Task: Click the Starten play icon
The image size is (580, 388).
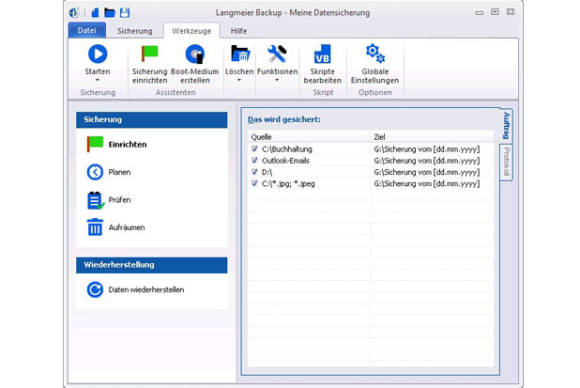Action: click(98, 54)
